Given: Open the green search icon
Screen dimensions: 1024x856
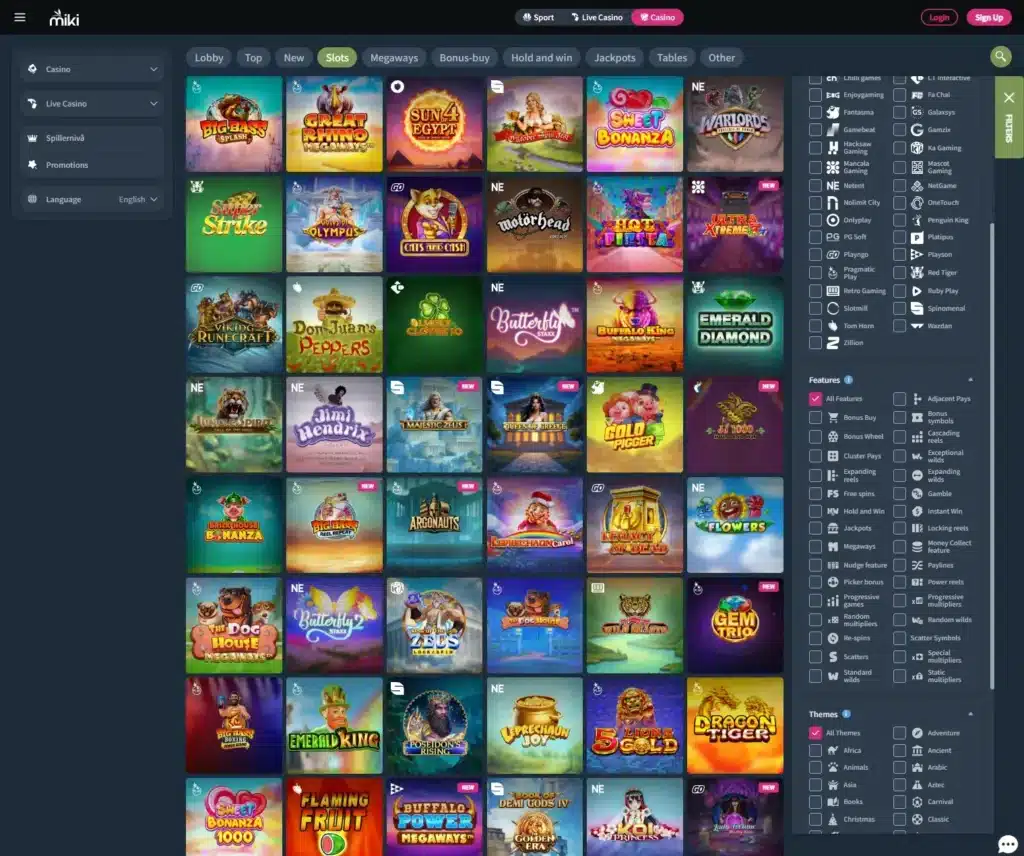Looking at the screenshot, I should (x=1000, y=57).
